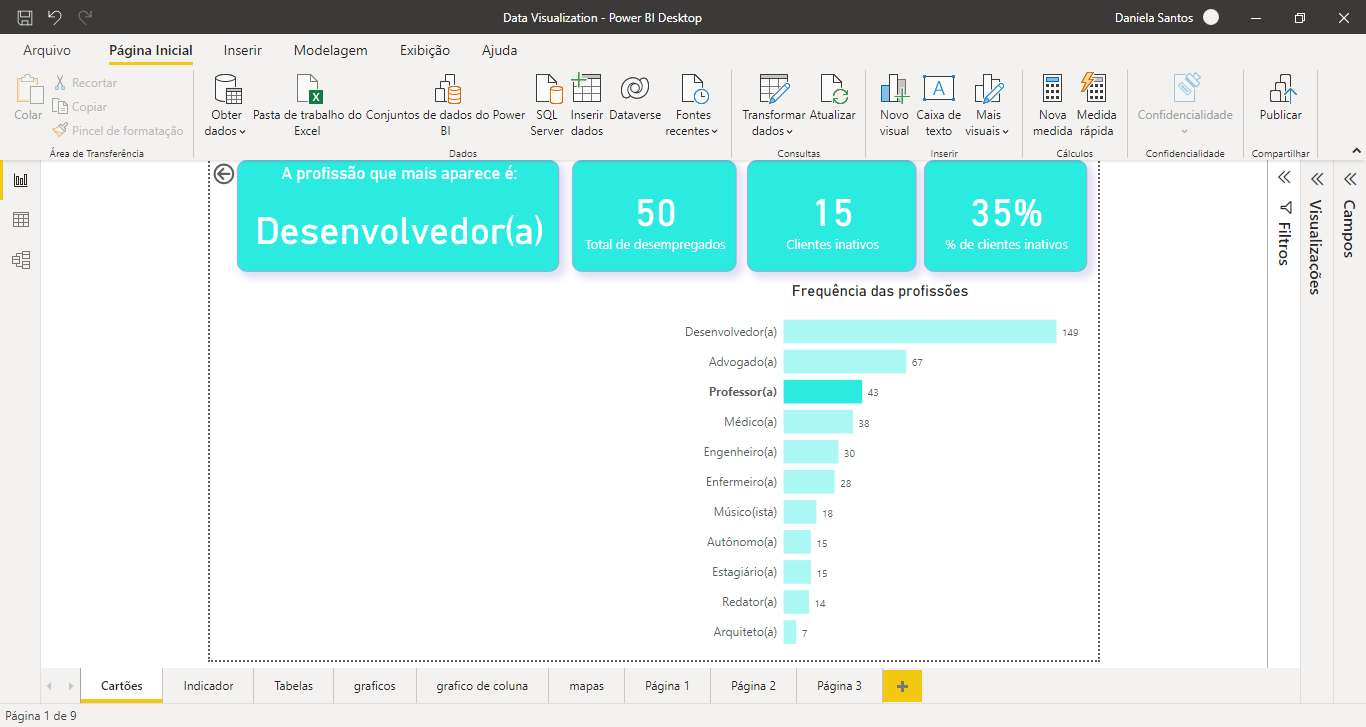The height and width of the screenshot is (727, 1366).
Task: Open Pasta de trabalho do Excel
Action: coord(307,105)
